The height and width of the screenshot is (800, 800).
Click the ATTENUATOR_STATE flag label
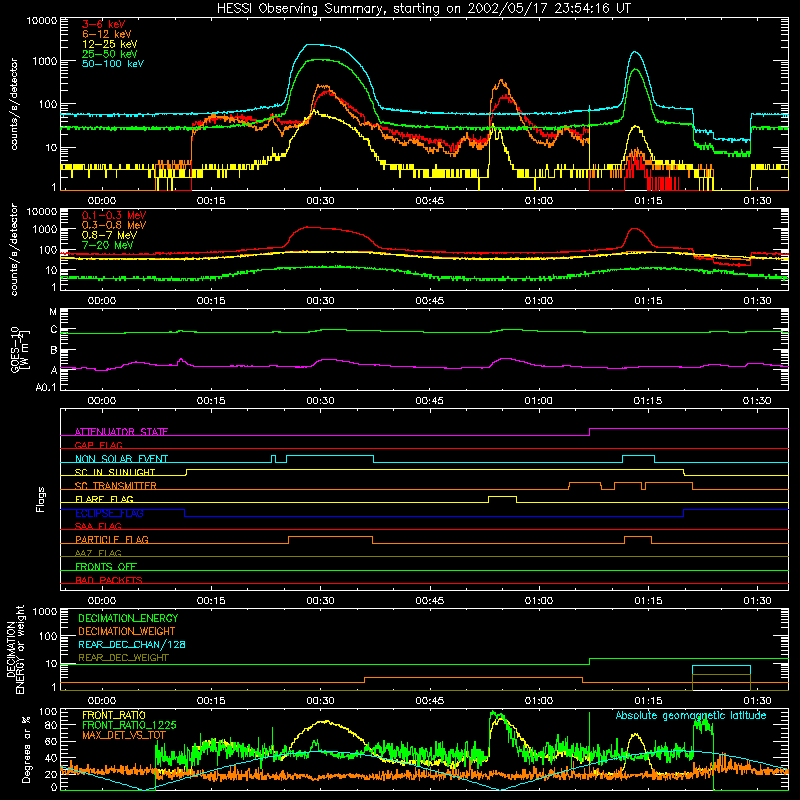click(121, 432)
